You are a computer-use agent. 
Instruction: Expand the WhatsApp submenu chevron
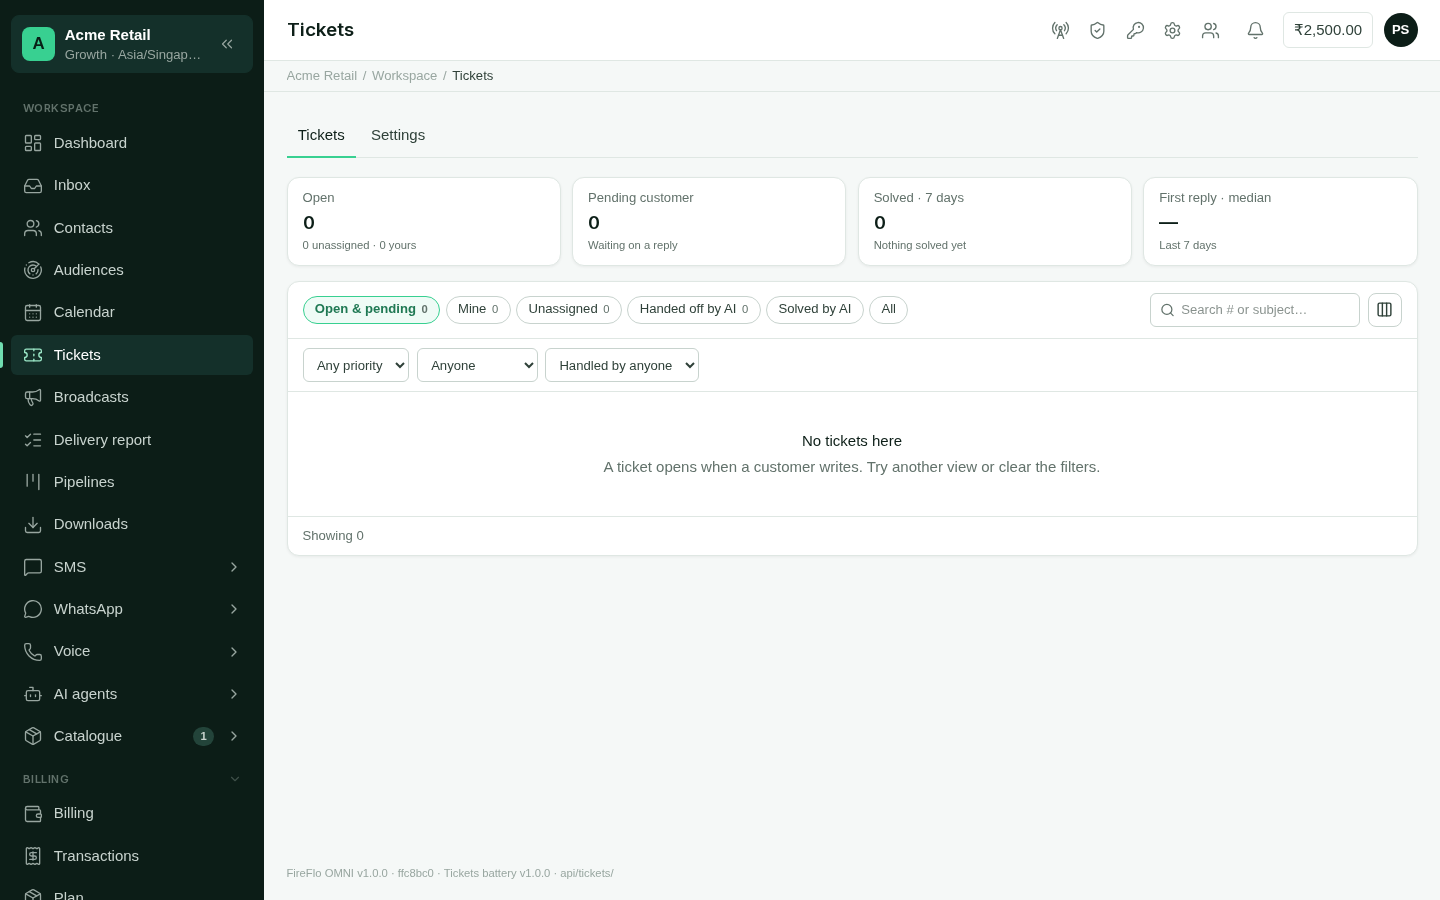234,609
